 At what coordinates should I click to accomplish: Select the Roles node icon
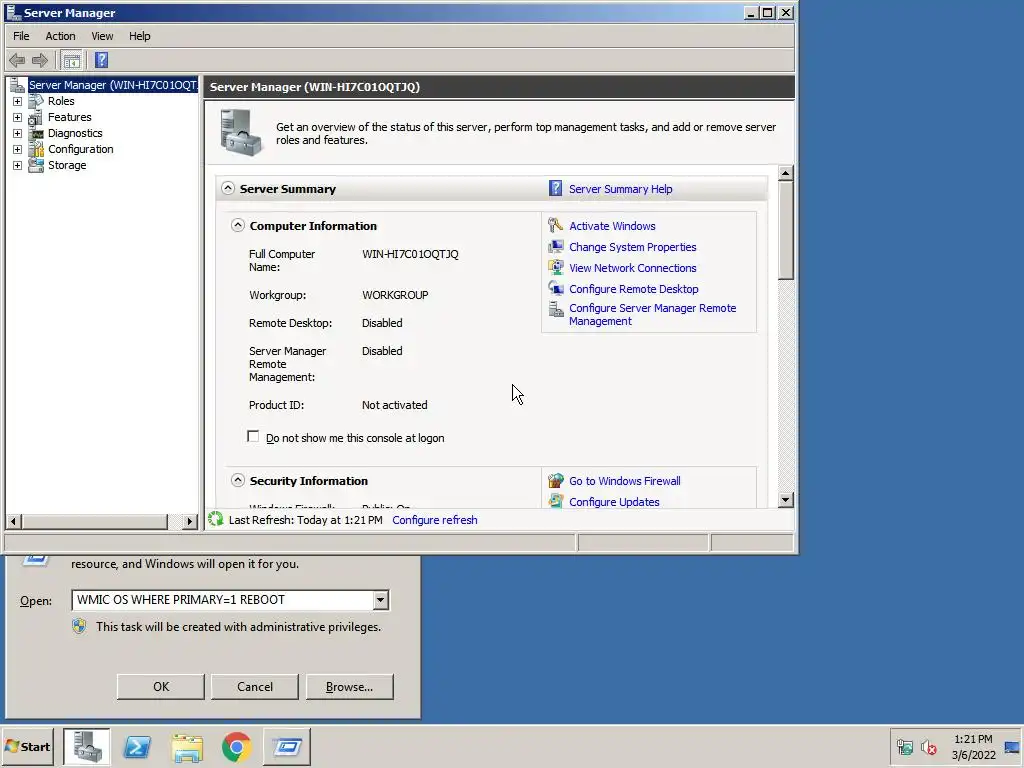pos(36,101)
